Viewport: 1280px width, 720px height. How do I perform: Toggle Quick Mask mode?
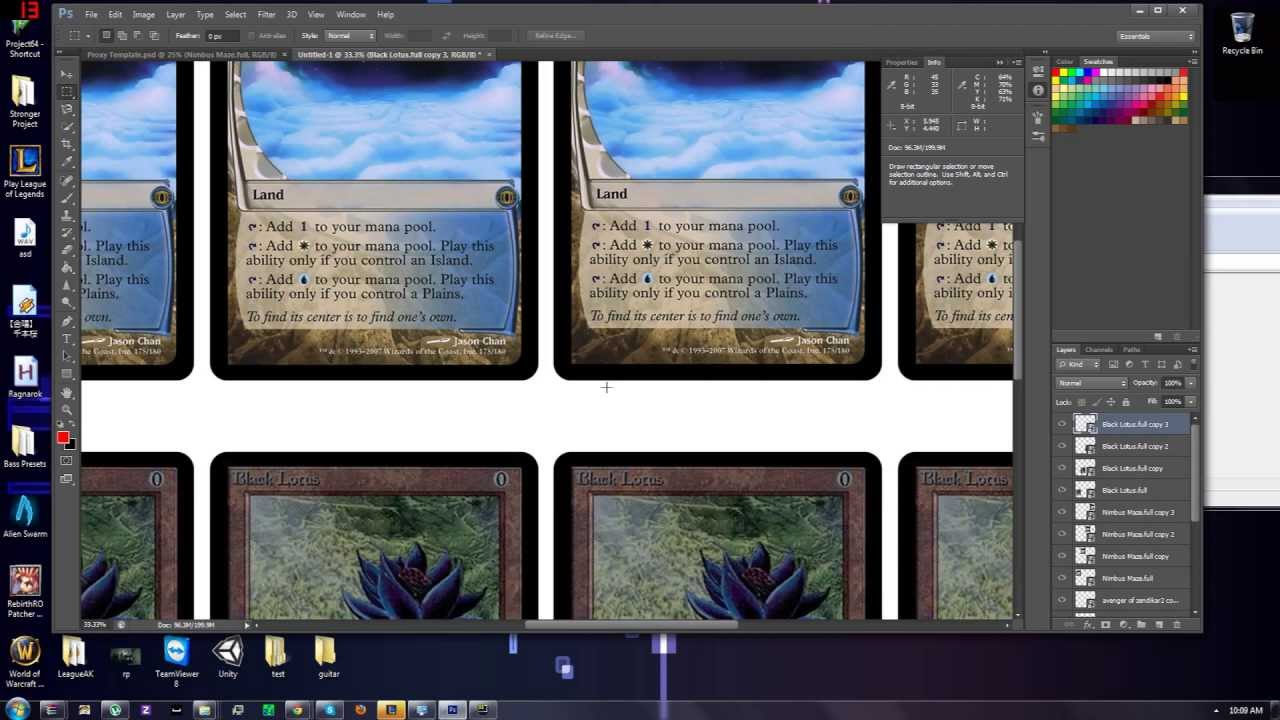point(67,460)
